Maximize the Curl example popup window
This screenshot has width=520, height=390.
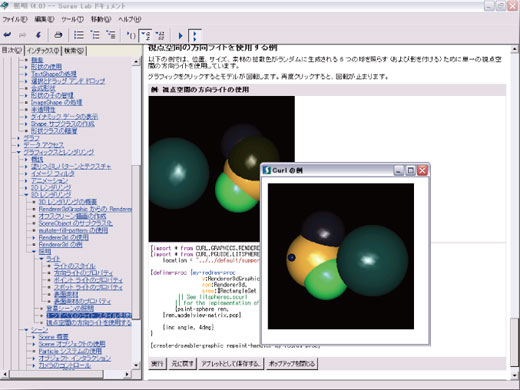pyautogui.click(x=410, y=170)
